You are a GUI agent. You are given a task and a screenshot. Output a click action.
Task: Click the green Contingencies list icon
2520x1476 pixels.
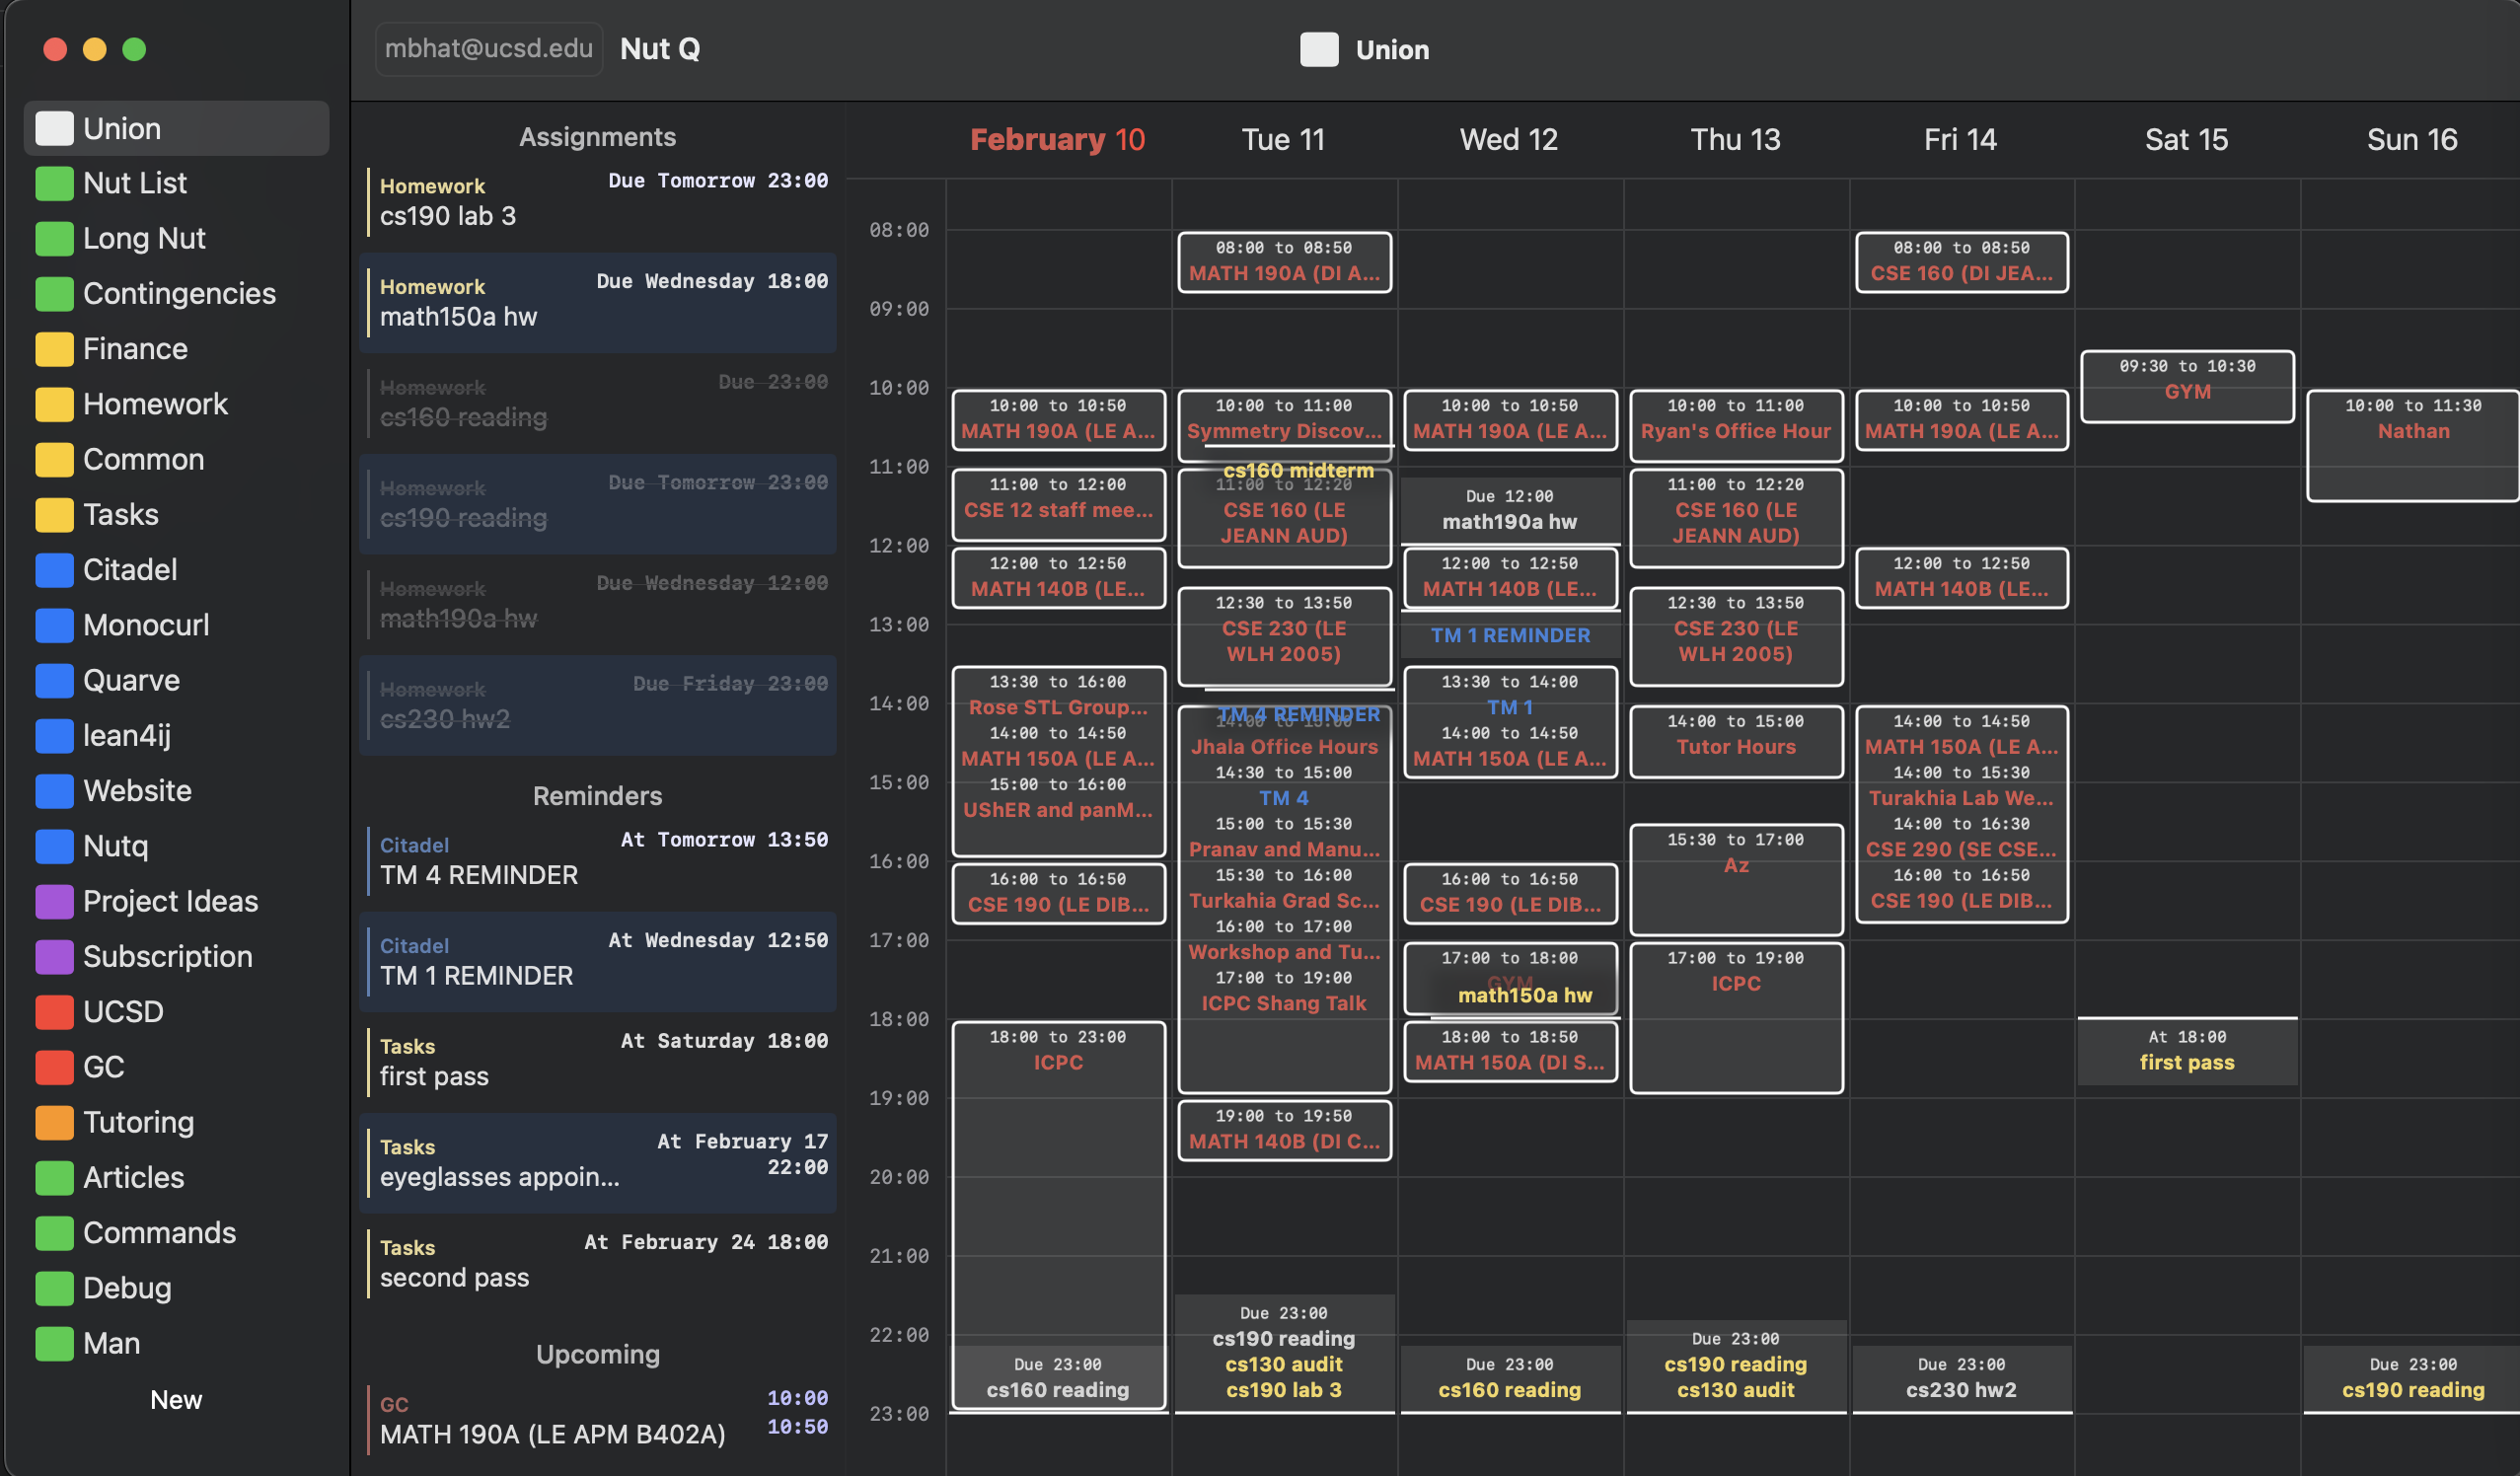click(54, 293)
